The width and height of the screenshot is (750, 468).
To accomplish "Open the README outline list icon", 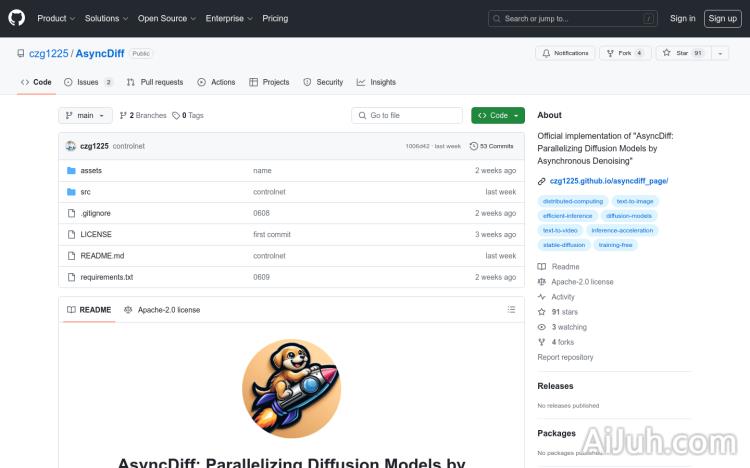I will tap(511, 310).
